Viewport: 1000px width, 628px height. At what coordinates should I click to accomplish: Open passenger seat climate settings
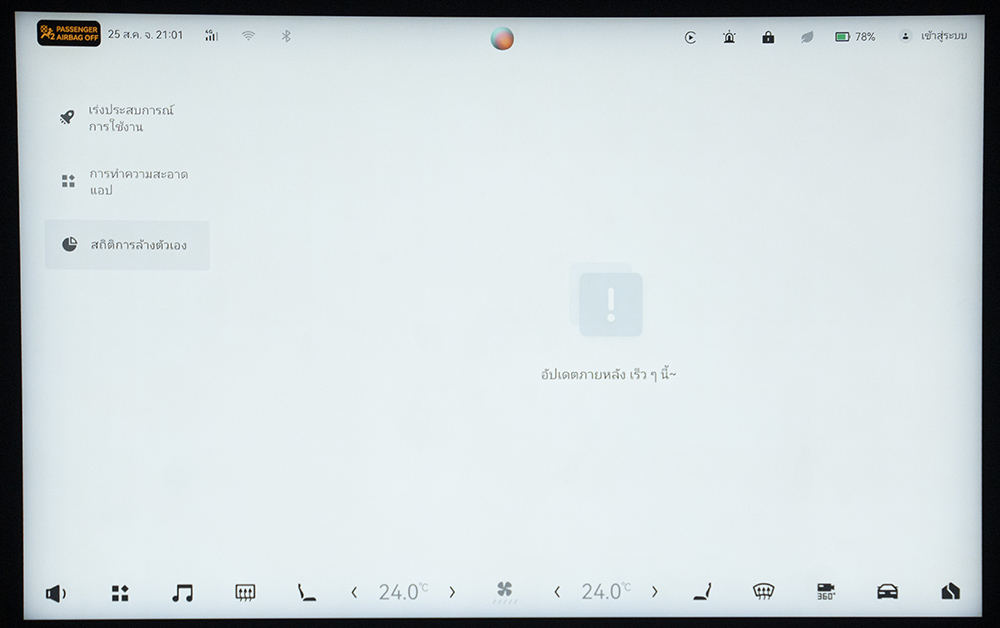click(x=702, y=592)
